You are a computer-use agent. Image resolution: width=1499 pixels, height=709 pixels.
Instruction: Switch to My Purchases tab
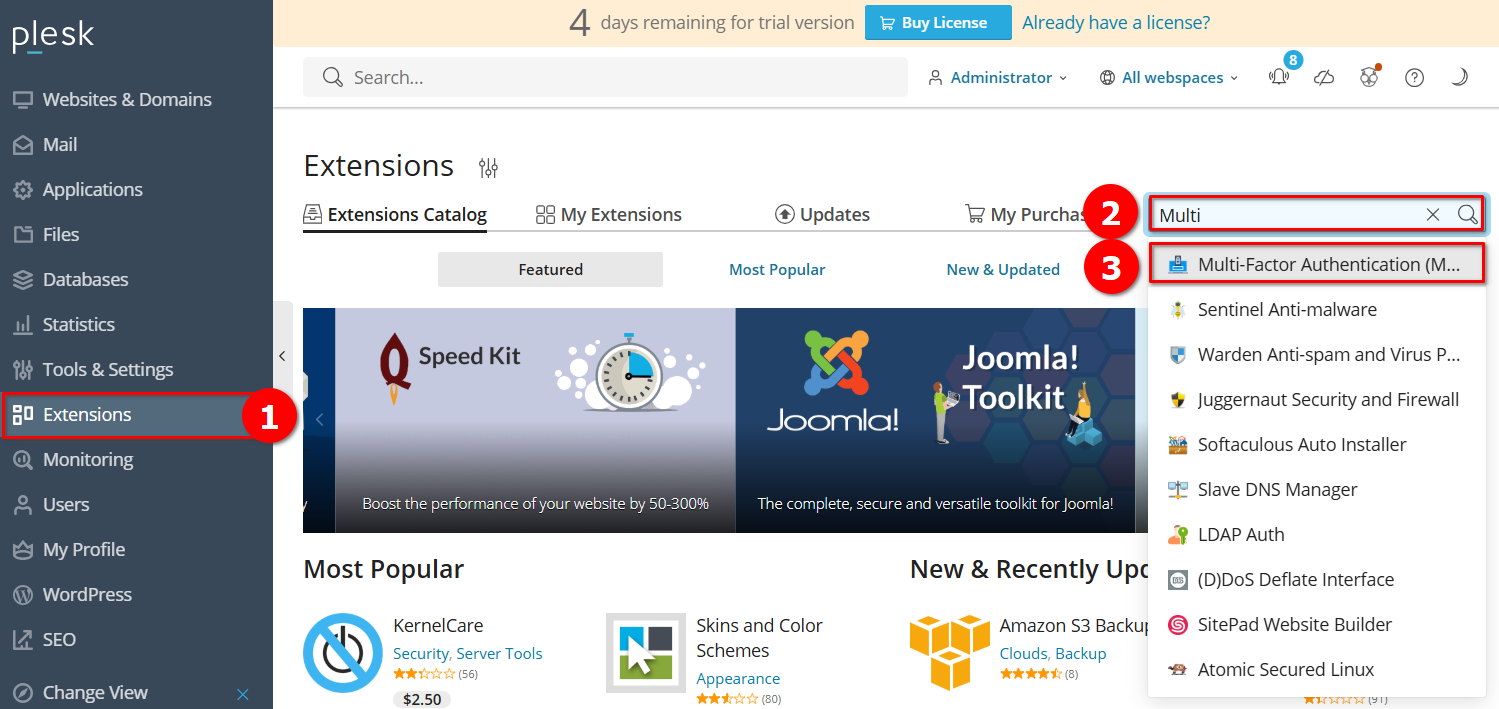tap(1027, 214)
